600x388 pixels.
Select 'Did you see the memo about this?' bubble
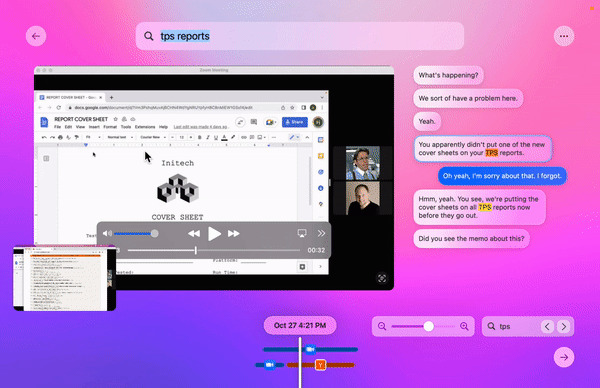click(471, 238)
